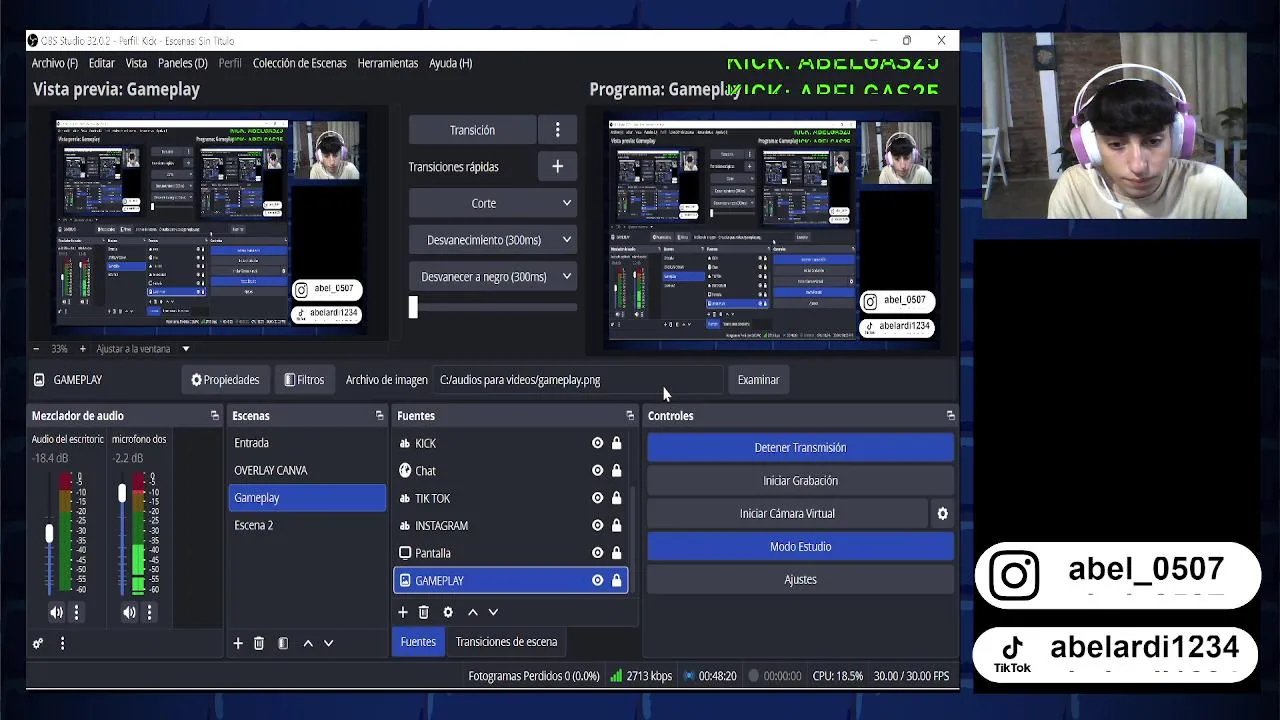Click the Archivo de imagen path field
1280x720 pixels.
click(578, 380)
